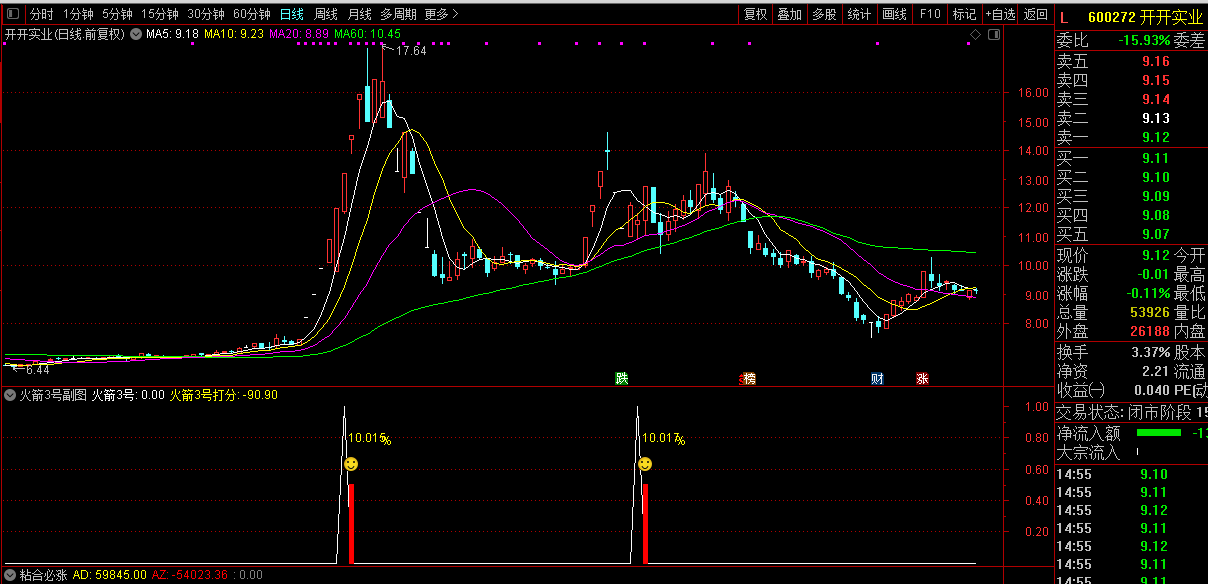Screen dimensions: 1208x584
Task: Click the 榜 event marker on the timeline
Action: click(748, 378)
